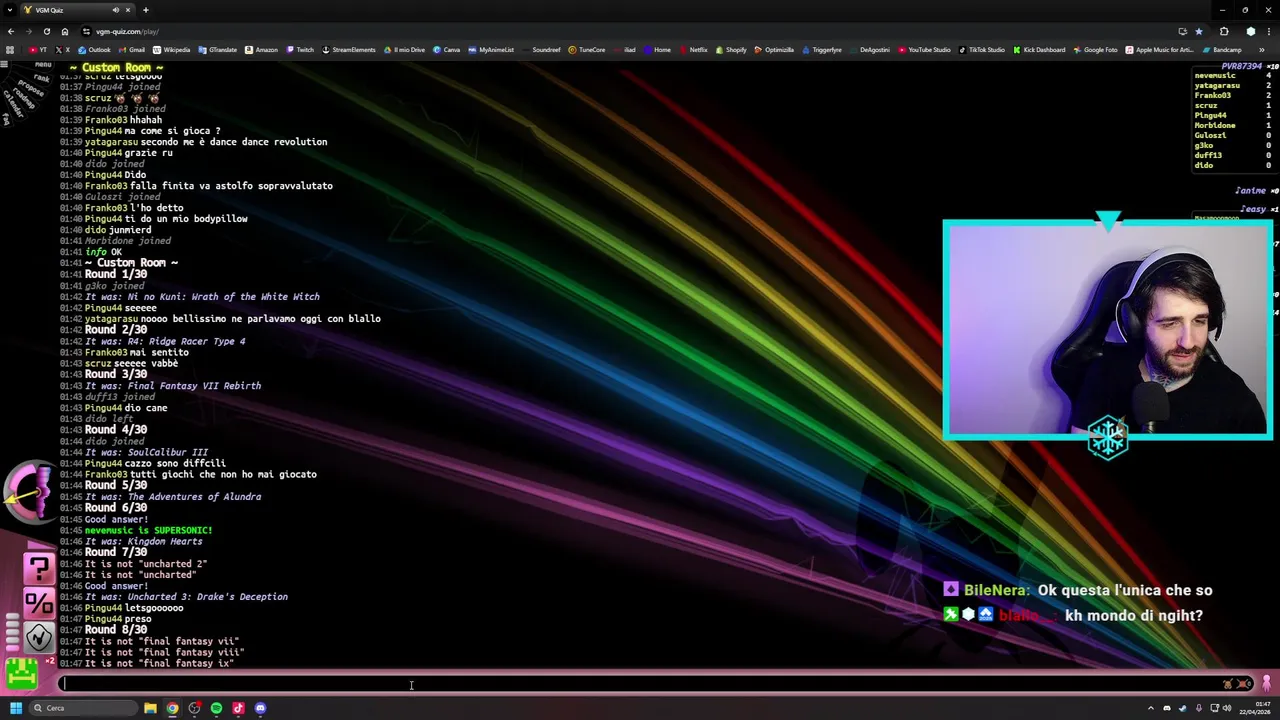The width and height of the screenshot is (1280, 720).
Task: Click "nevemusic is SUPERSONIC!" message
Action: [x=149, y=530]
